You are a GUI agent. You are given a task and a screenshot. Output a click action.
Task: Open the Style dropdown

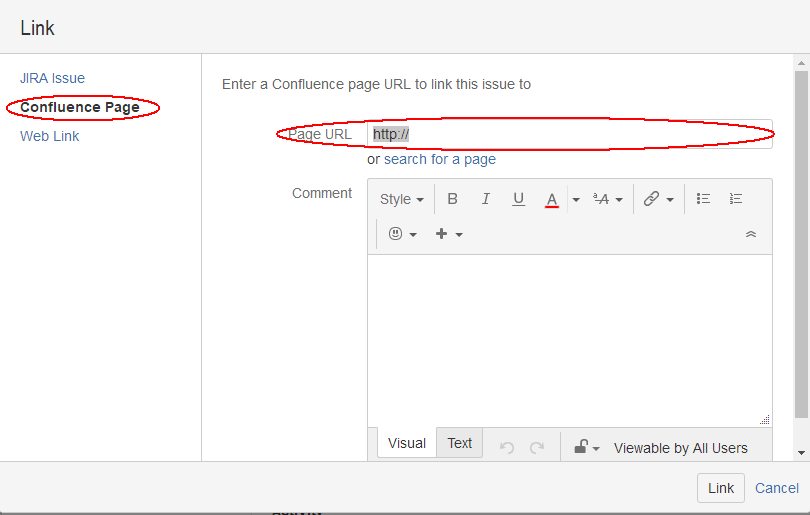pos(401,199)
